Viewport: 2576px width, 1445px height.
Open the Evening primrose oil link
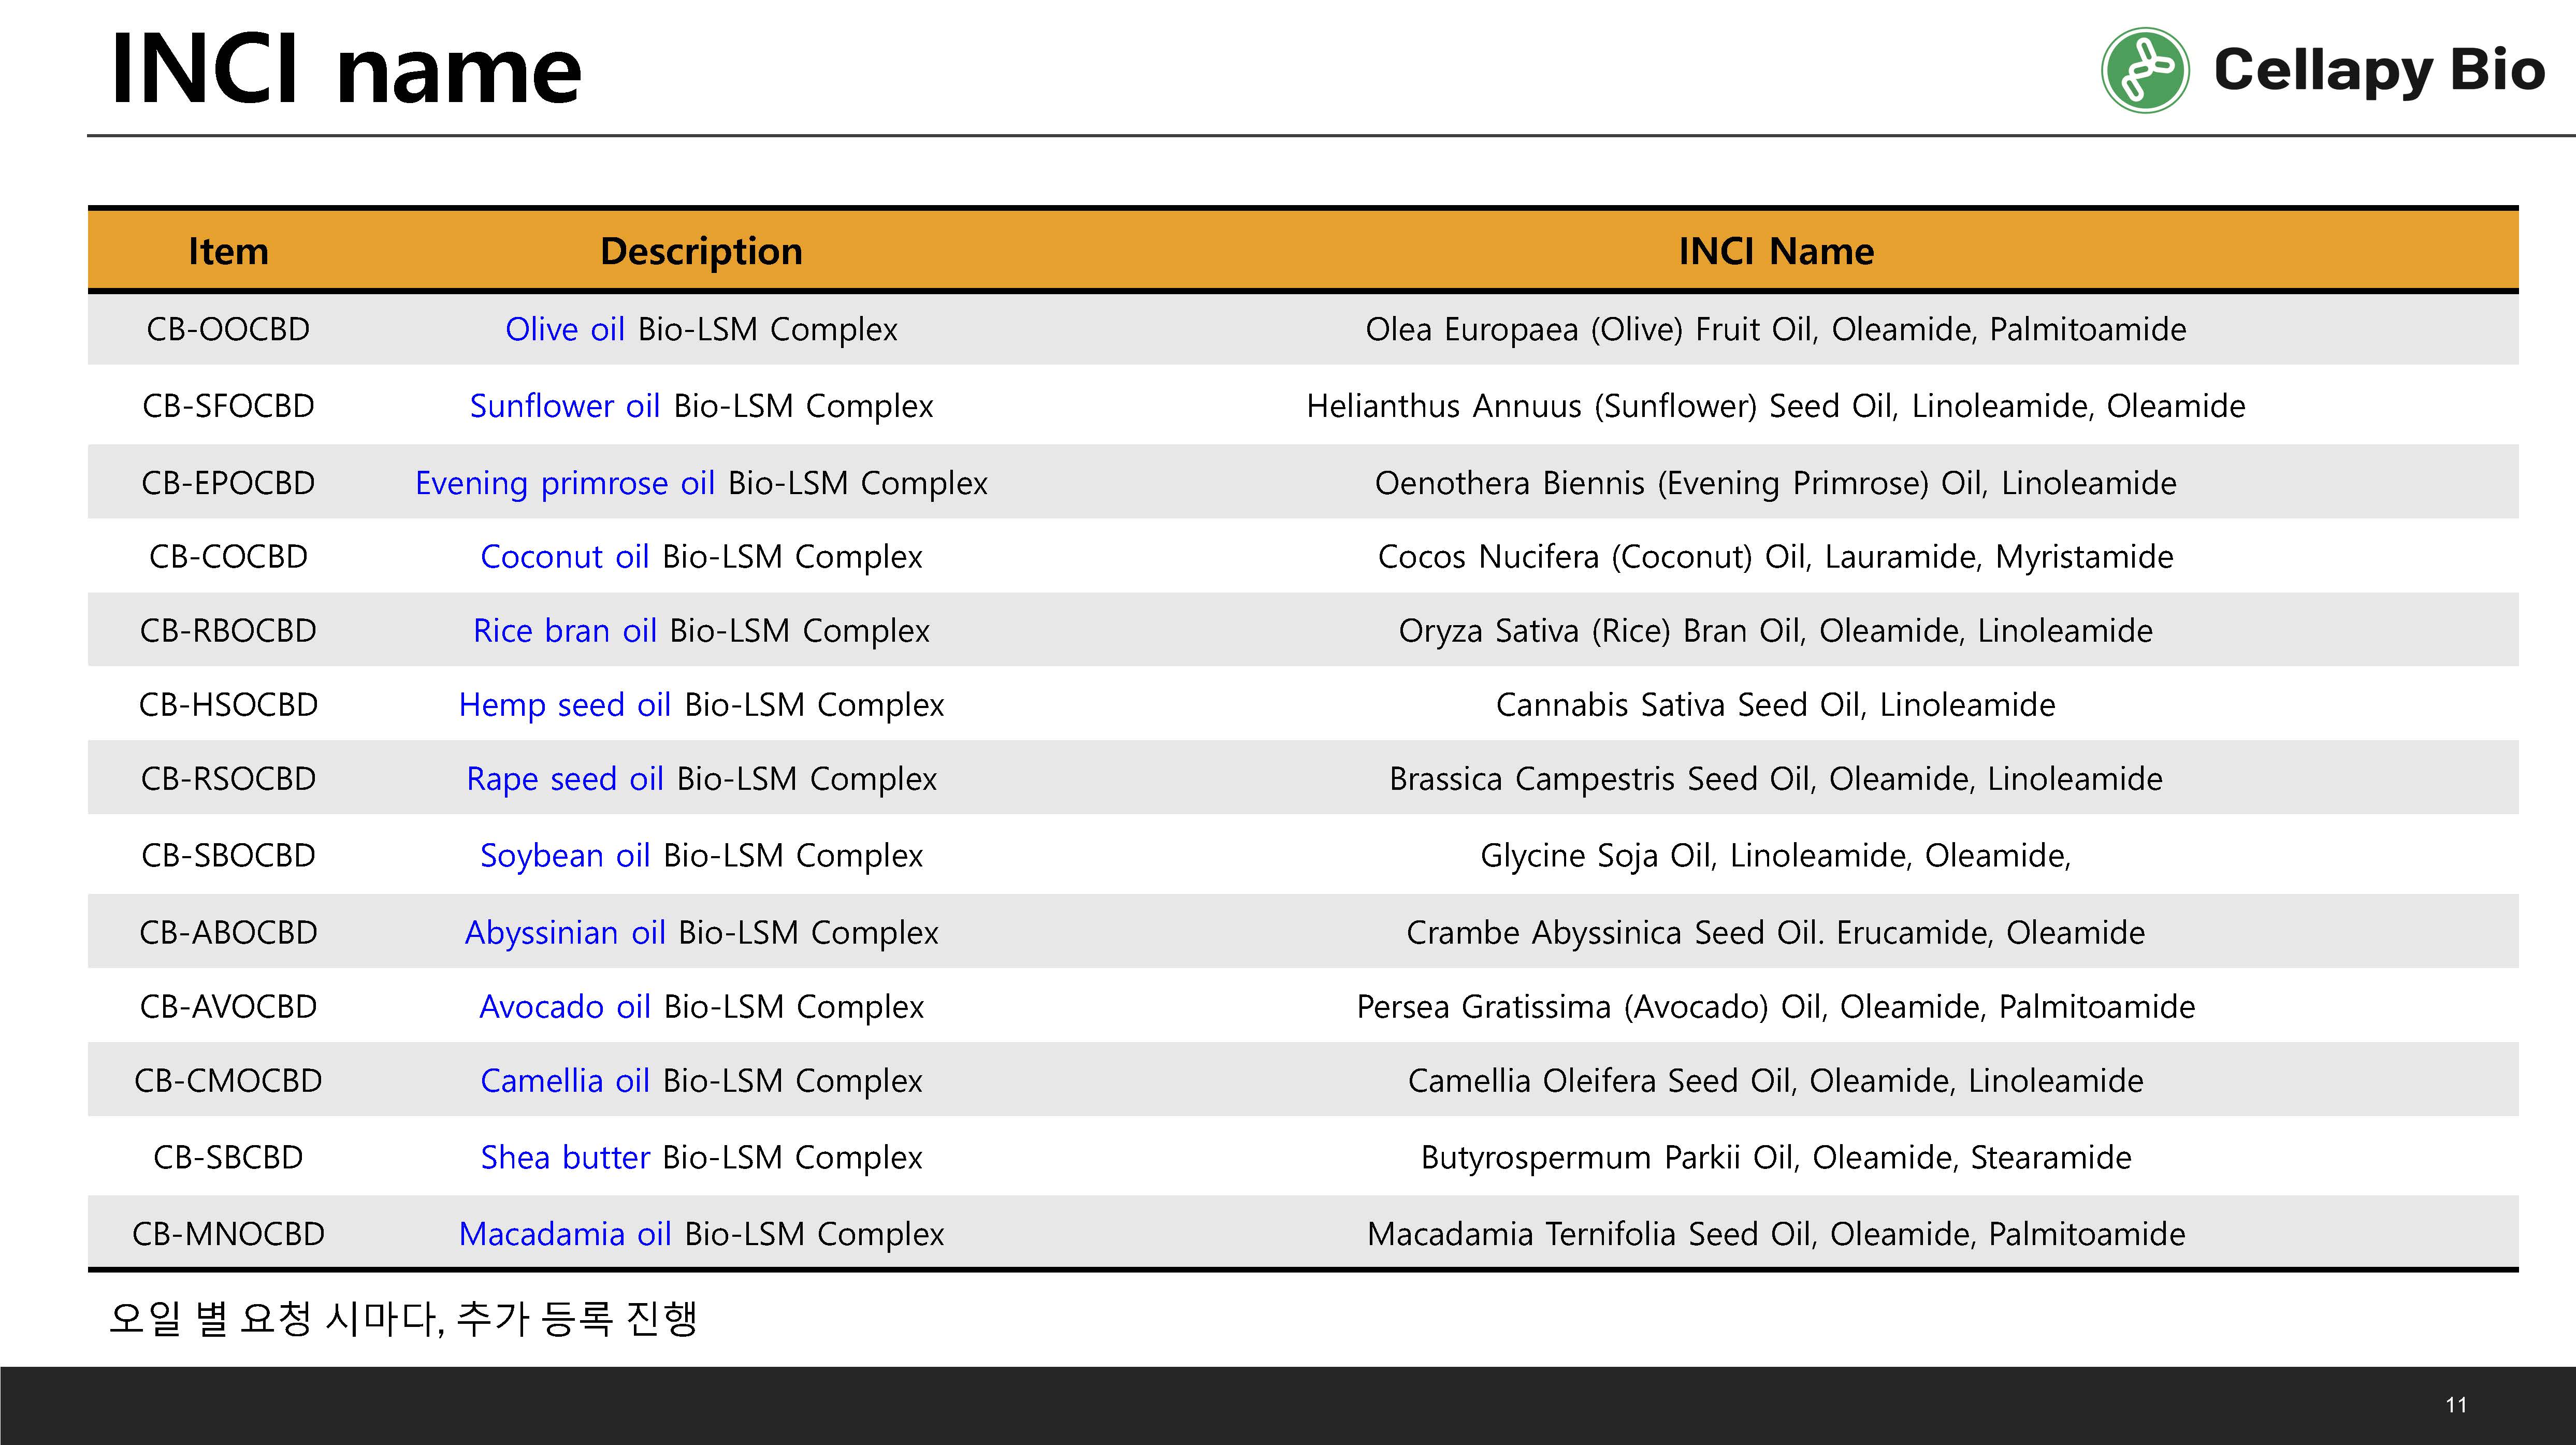pos(565,483)
